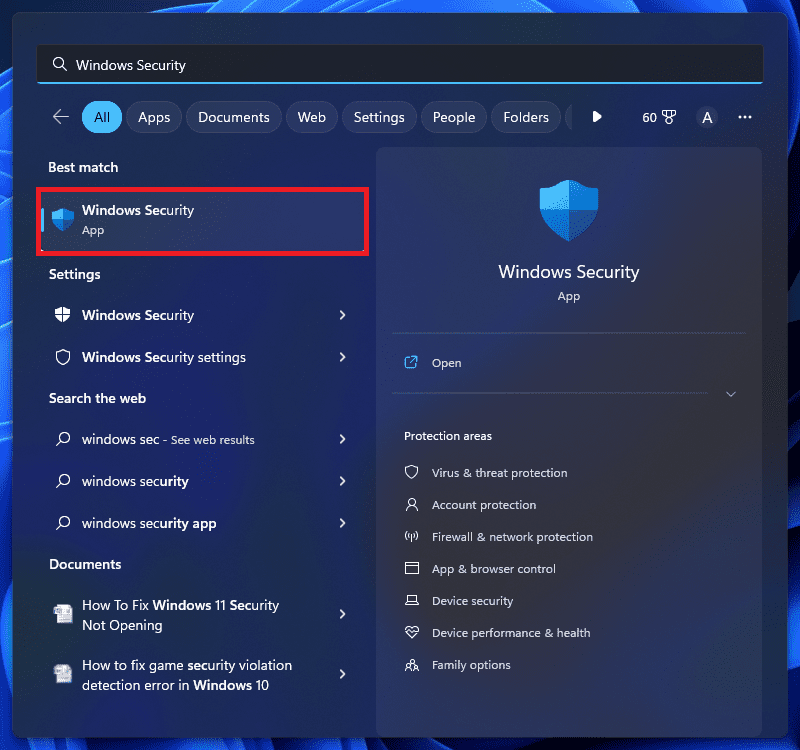The image size is (800, 750).
Task: Open Device security
Action: [472, 601]
